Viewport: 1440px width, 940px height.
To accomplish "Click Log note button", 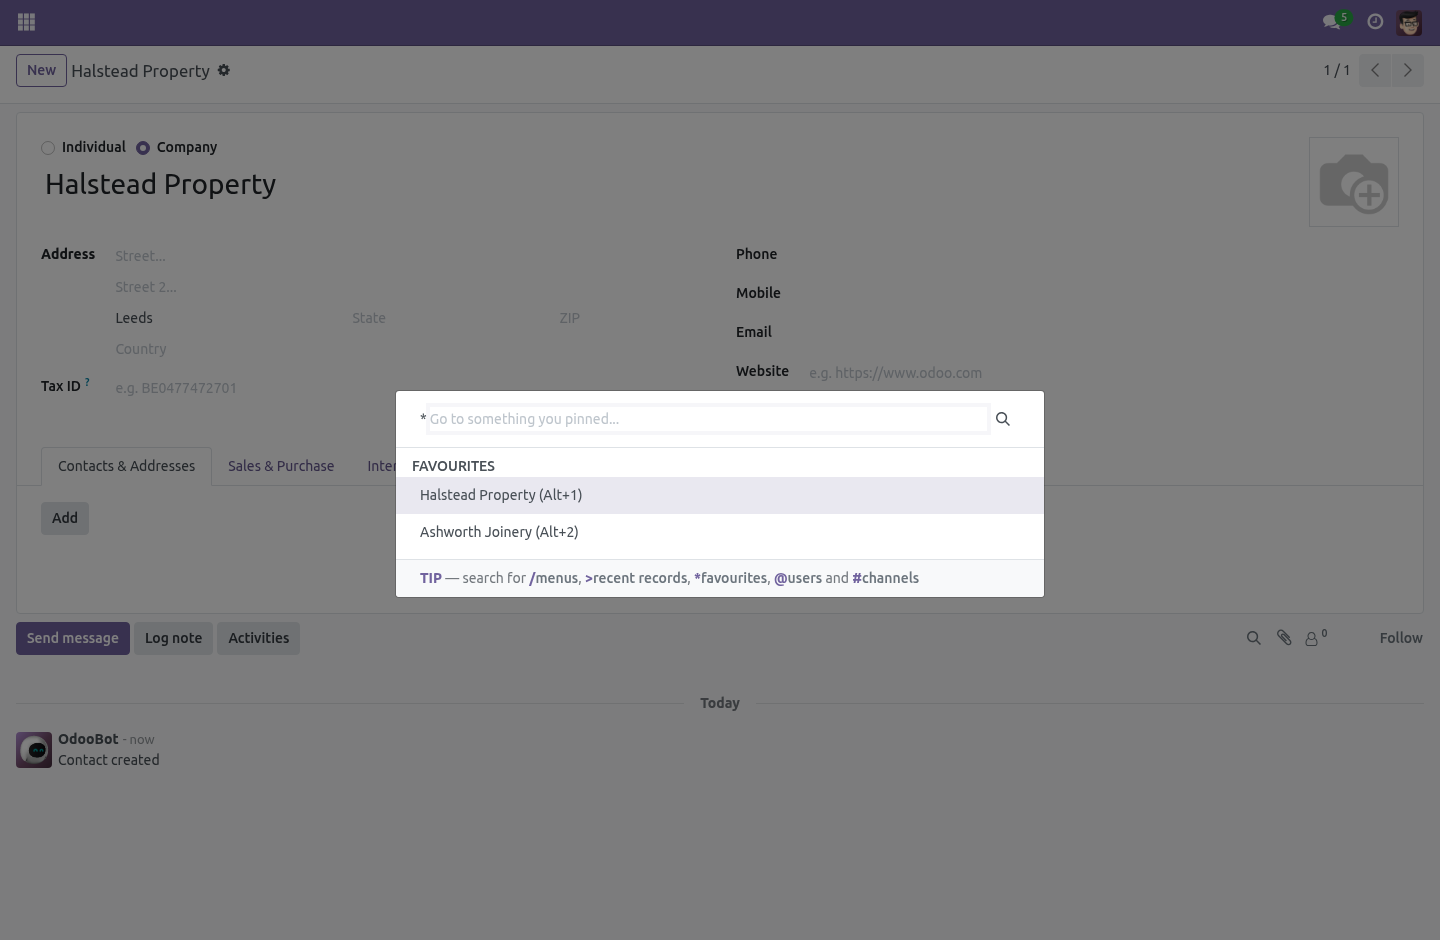I will pos(173,638).
